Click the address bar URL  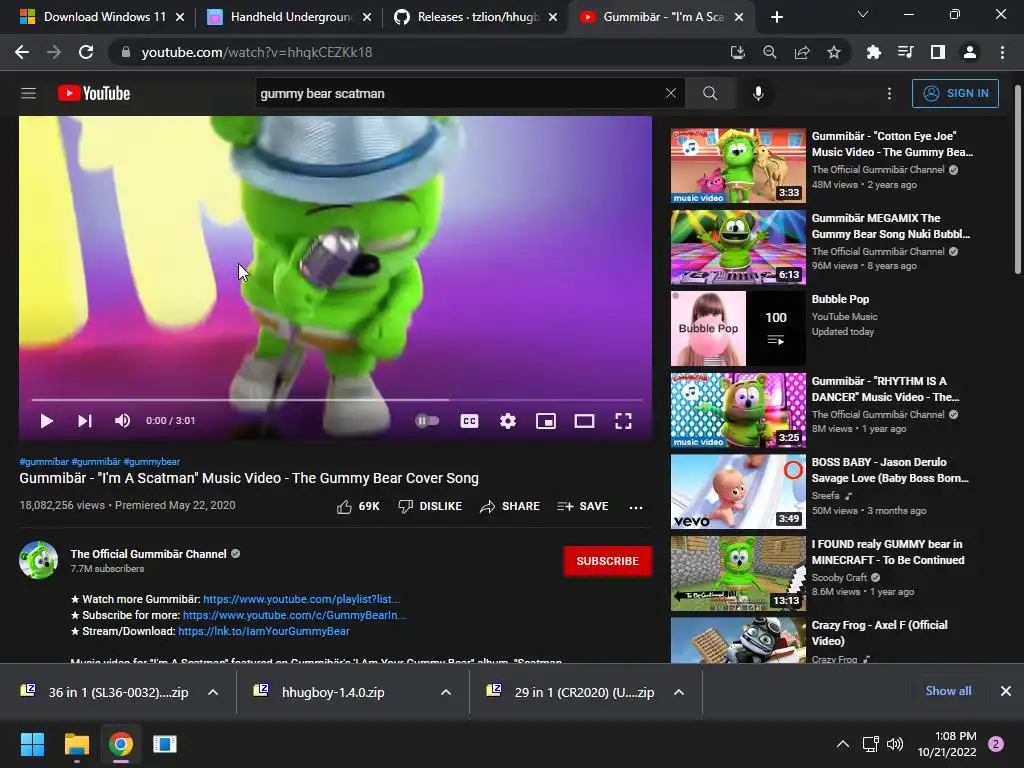[257, 52]
